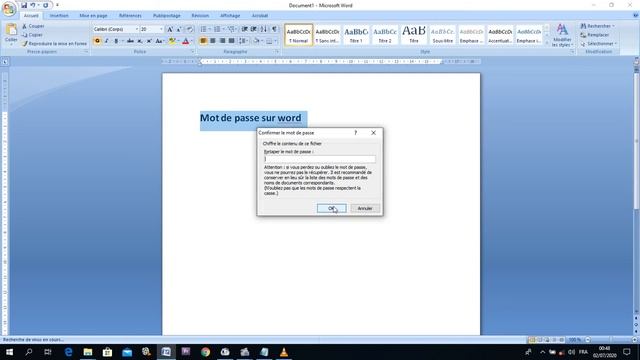
Task: Open the change case Aa dropdown
Action: click(160, 41)
